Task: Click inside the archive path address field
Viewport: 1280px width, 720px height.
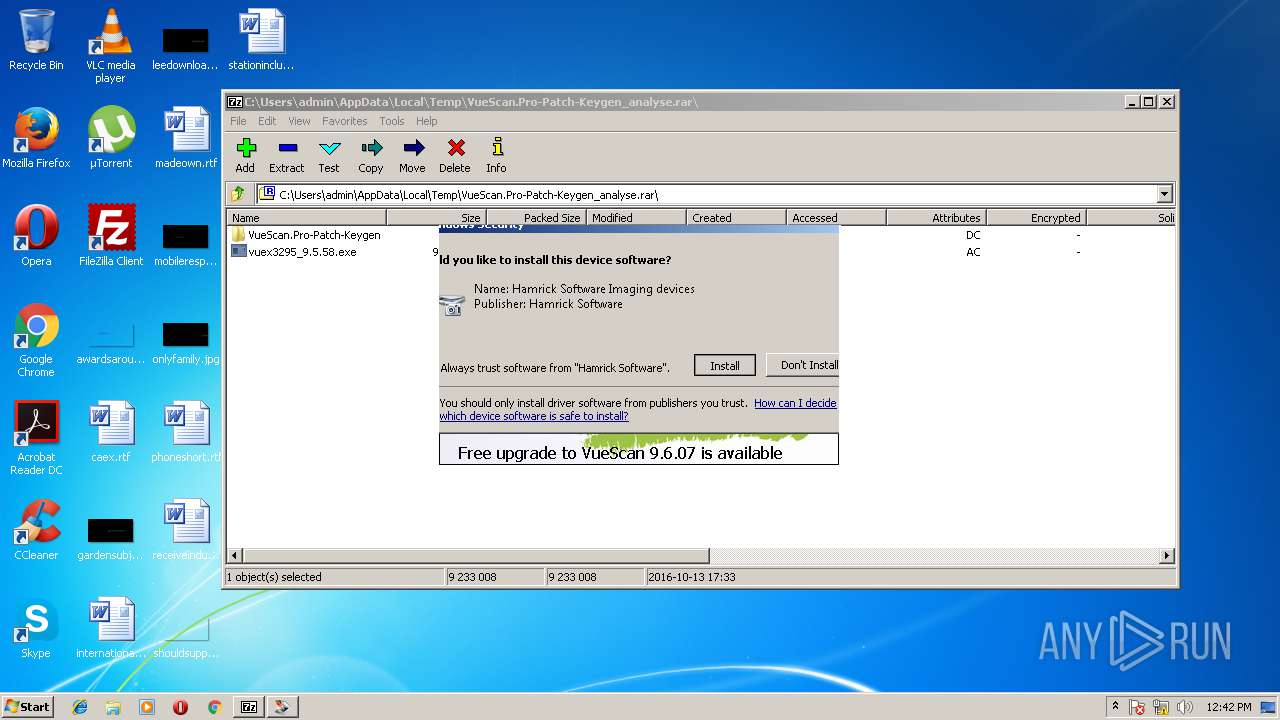Action: coord(707,194)
